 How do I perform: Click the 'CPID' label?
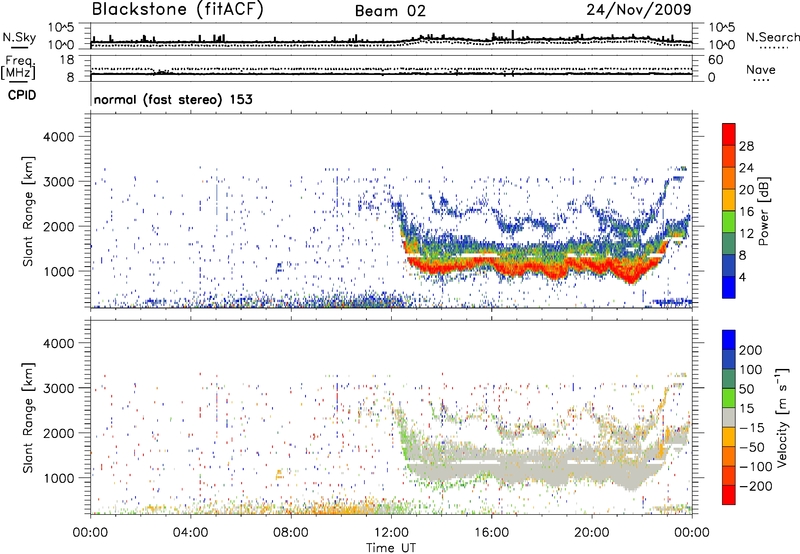[x=22, y=95]
